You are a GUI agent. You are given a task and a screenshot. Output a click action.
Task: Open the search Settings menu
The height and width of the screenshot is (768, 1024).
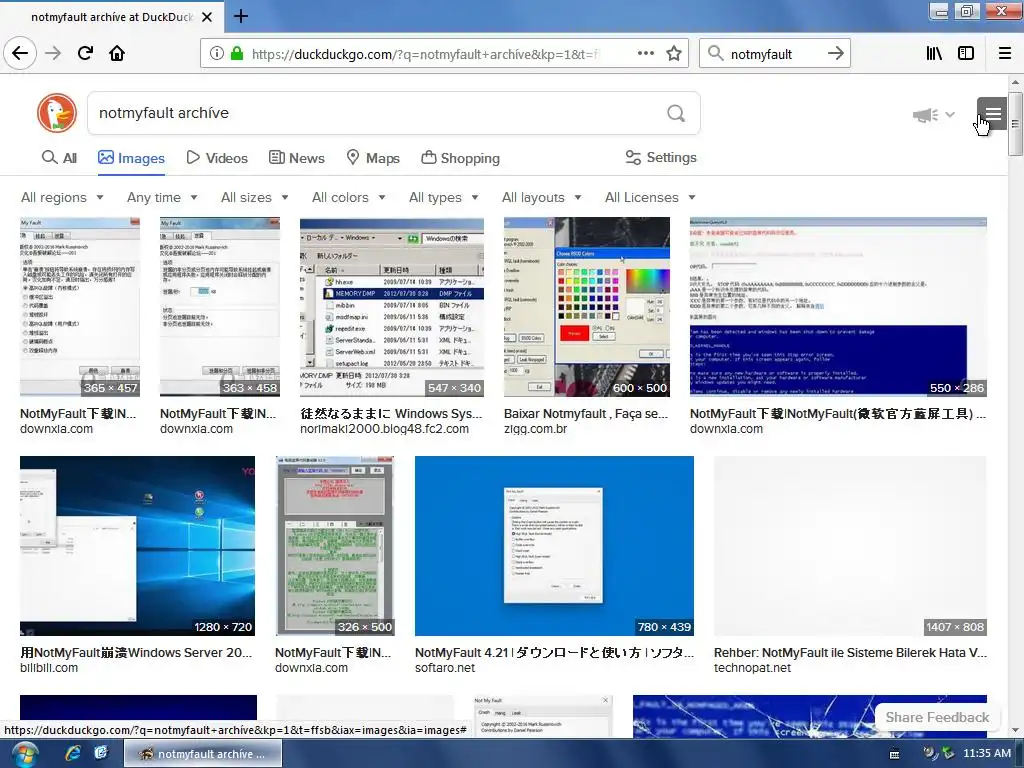pyautogui.click(x=661, y=157)
